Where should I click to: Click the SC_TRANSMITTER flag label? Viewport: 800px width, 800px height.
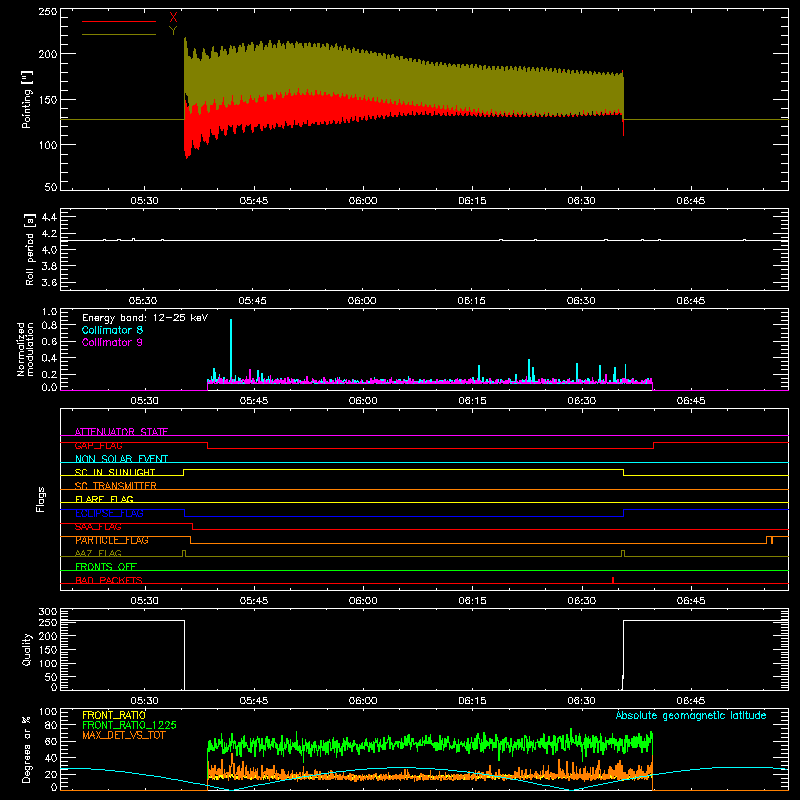[x=116, y=486]
